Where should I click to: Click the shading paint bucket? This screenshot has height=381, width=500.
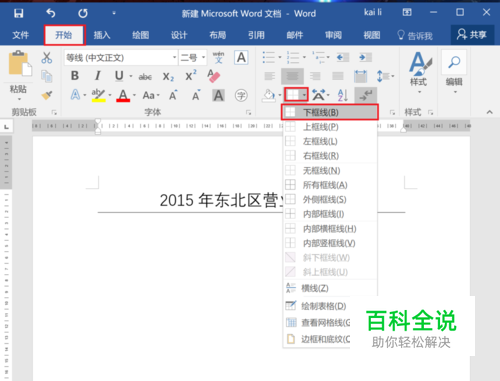pyautogui.click(x=269, y=96)
